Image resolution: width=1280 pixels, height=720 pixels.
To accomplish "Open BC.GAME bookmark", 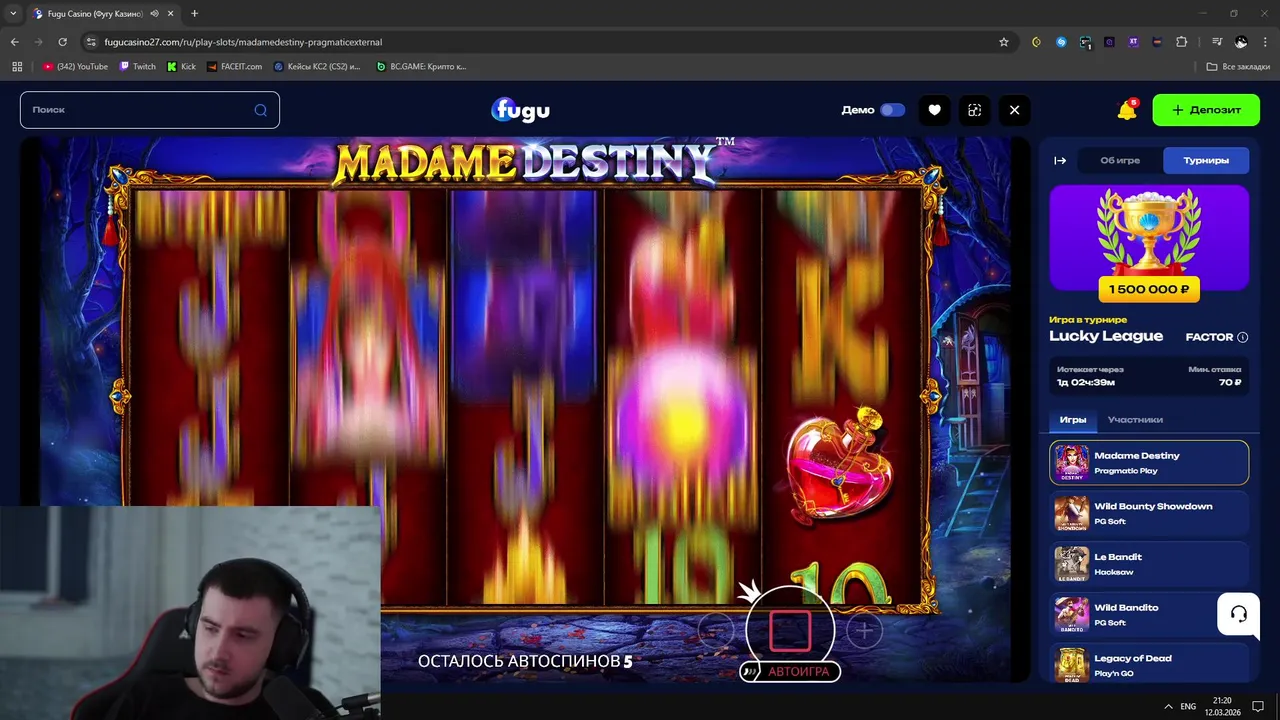I will click(x=421, y=66).
